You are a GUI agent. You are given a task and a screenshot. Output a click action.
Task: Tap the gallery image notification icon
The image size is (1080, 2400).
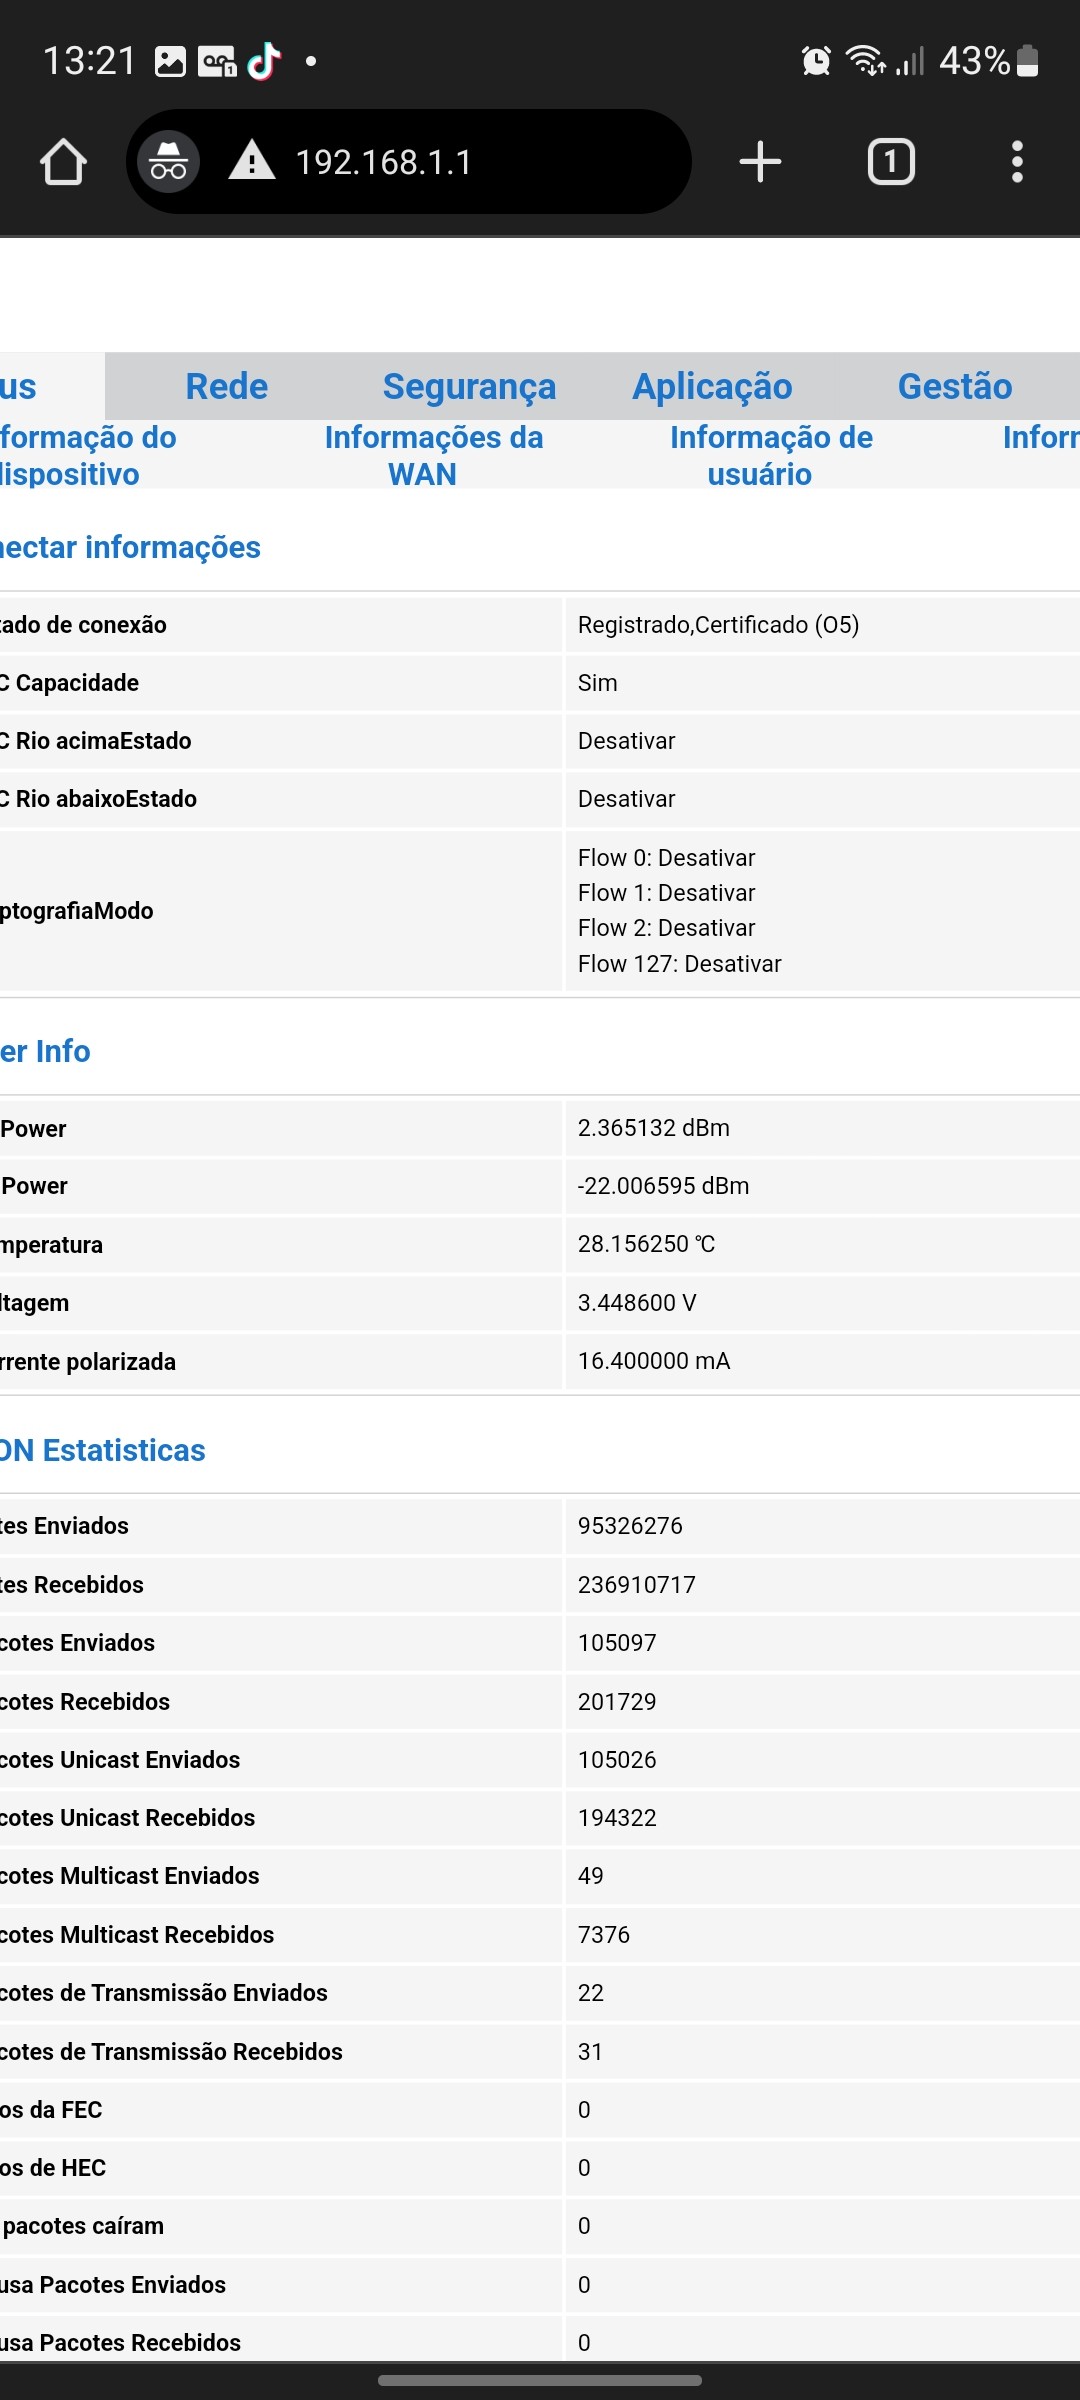170,62
